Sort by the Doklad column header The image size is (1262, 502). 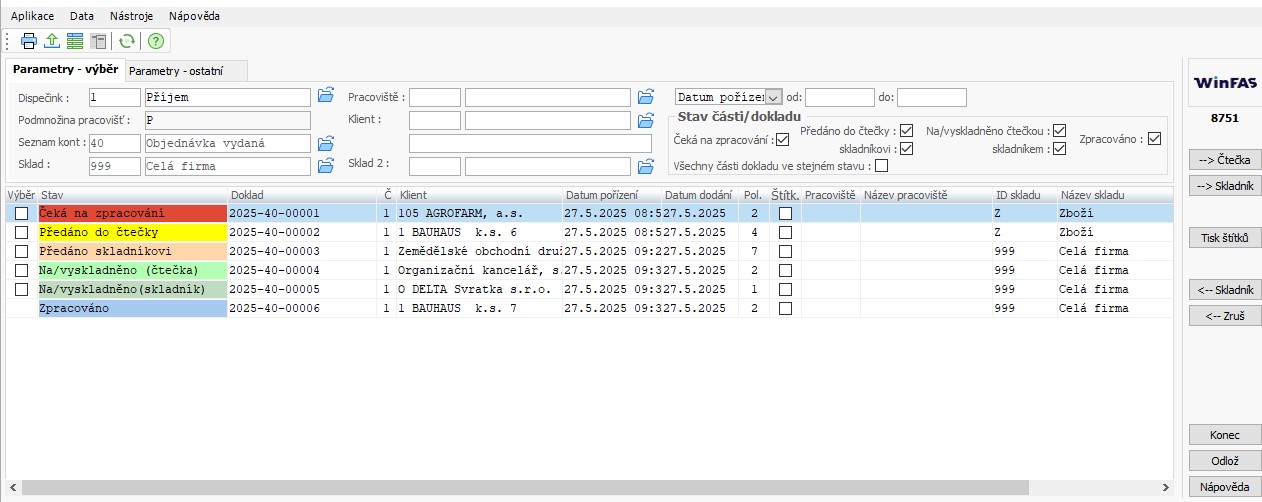tap(303, 195)
